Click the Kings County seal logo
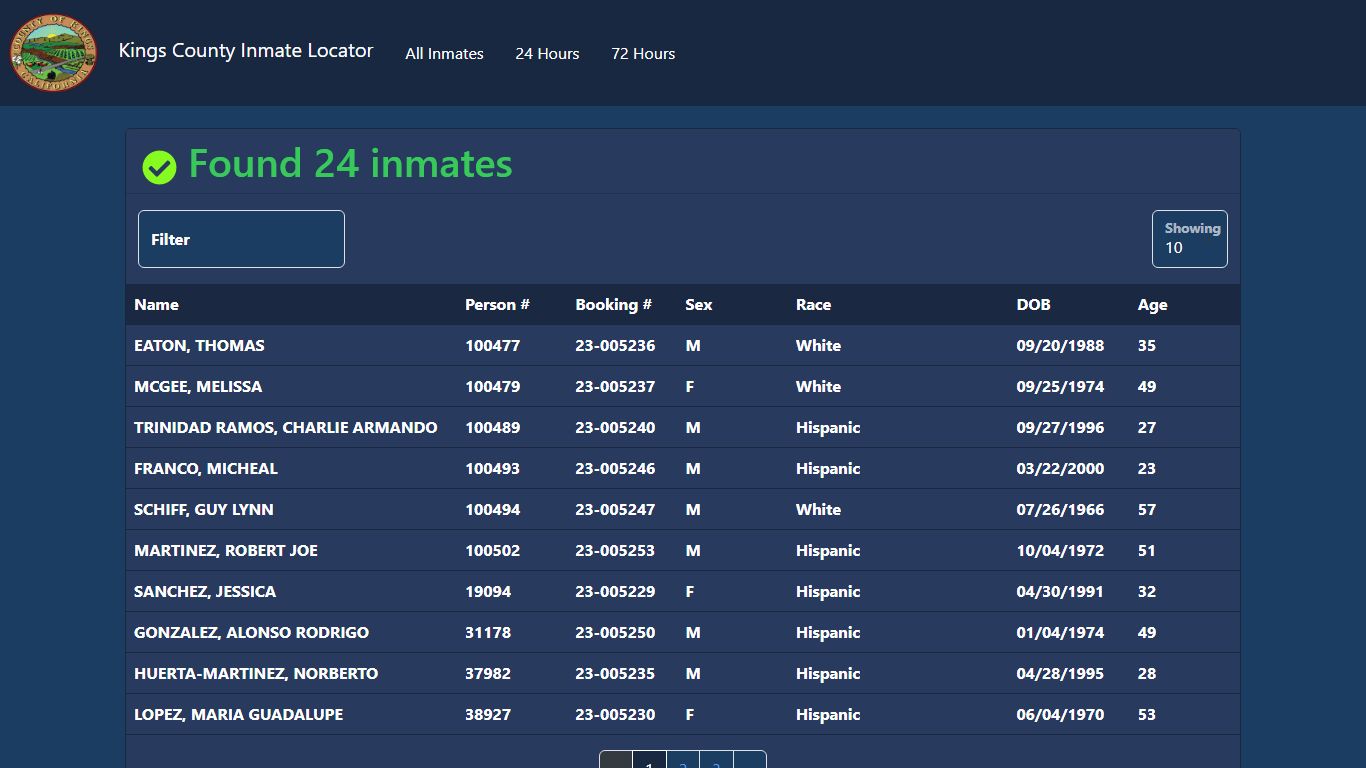This screenshot has width=1366, height=768. point(53,52)
